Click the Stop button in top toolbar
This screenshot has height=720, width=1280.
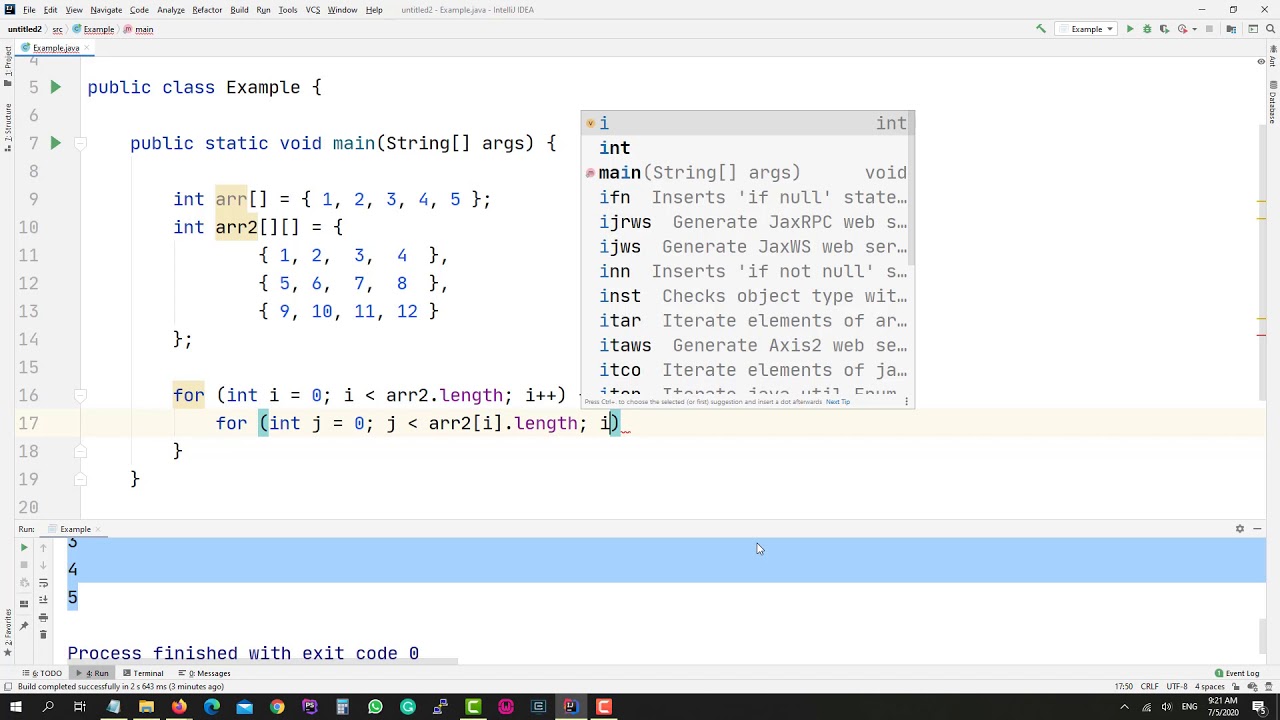click(x=1209, y=29)
